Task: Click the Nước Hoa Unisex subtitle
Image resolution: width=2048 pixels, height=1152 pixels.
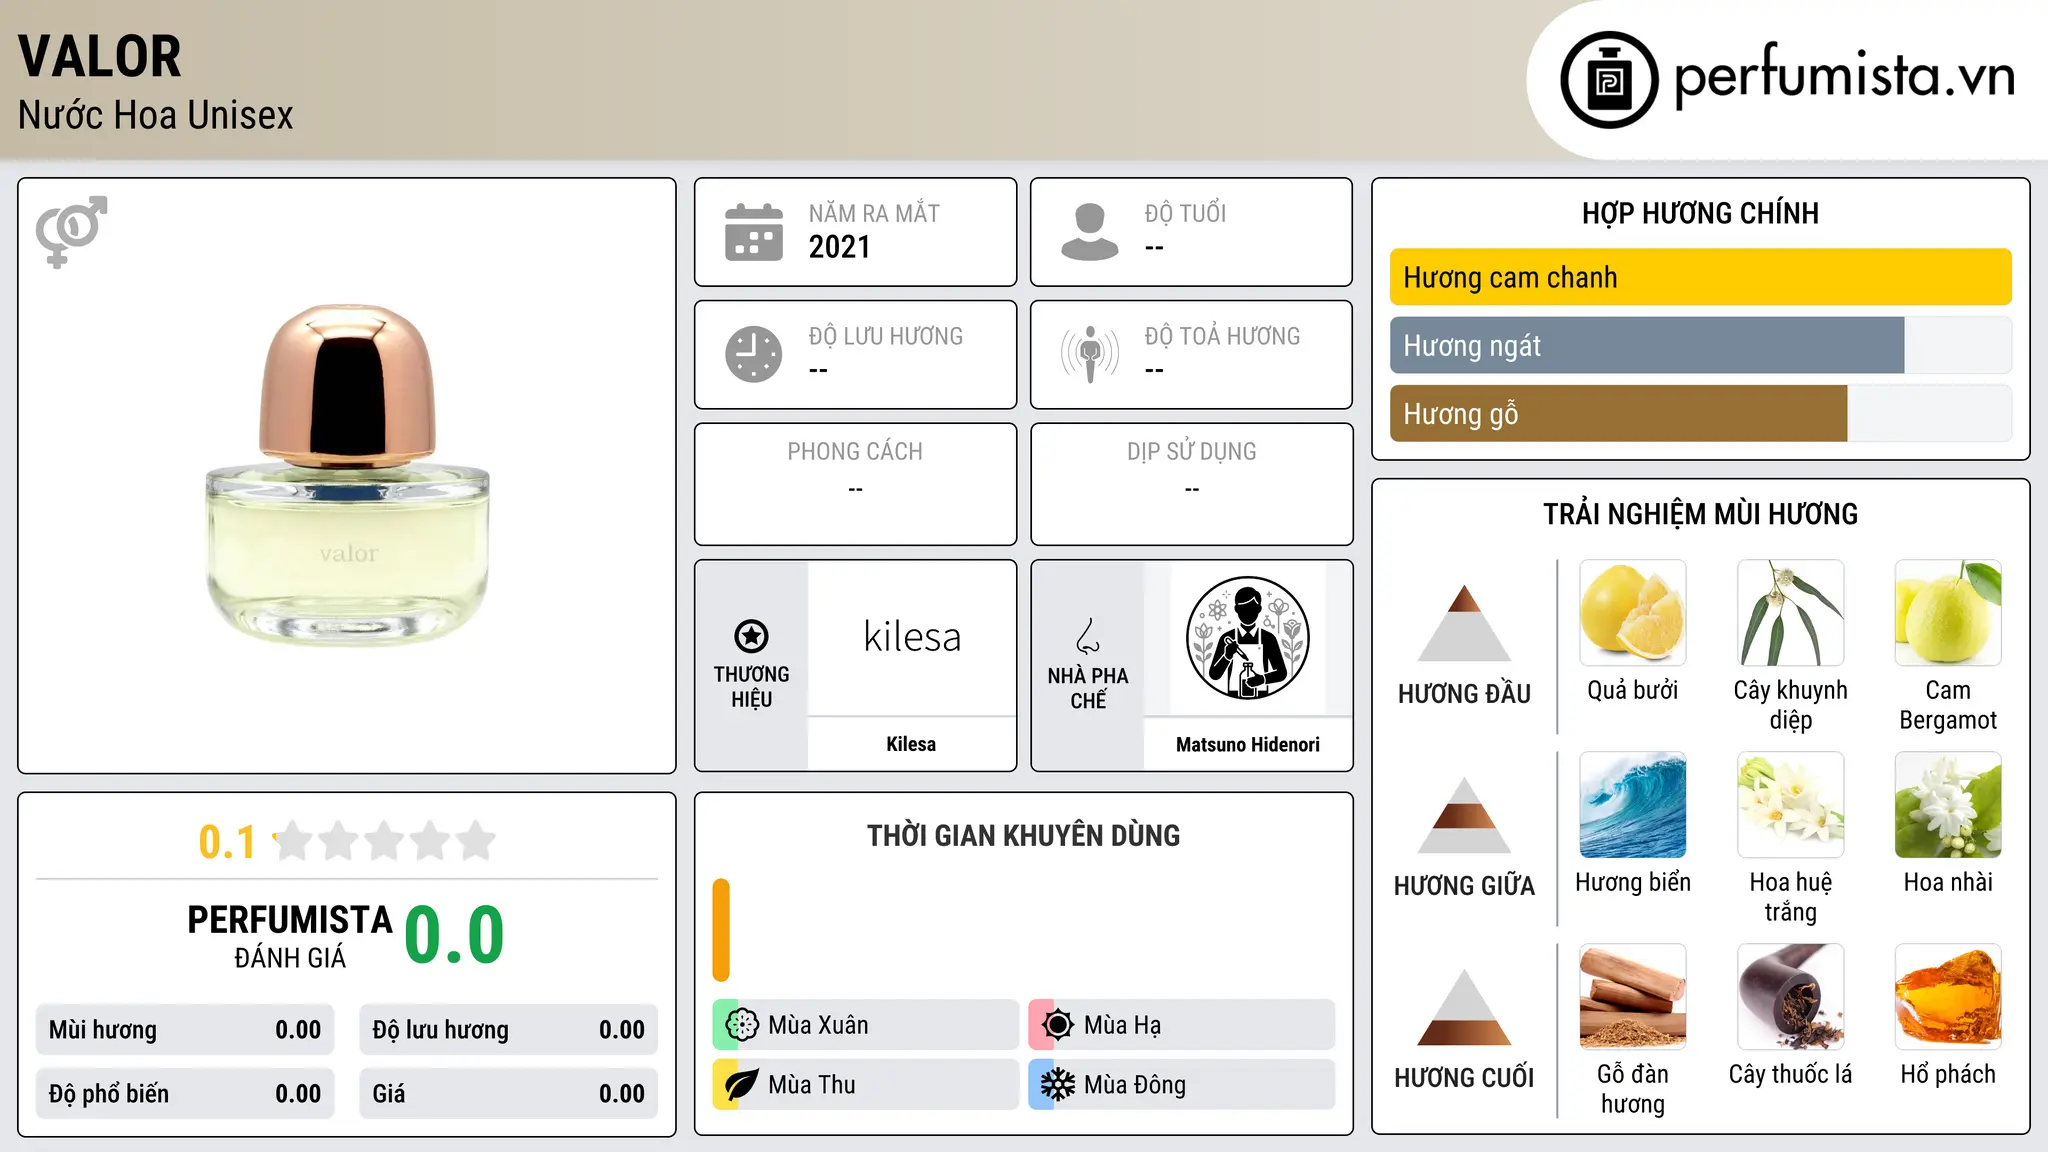Action: click(156, 115)
